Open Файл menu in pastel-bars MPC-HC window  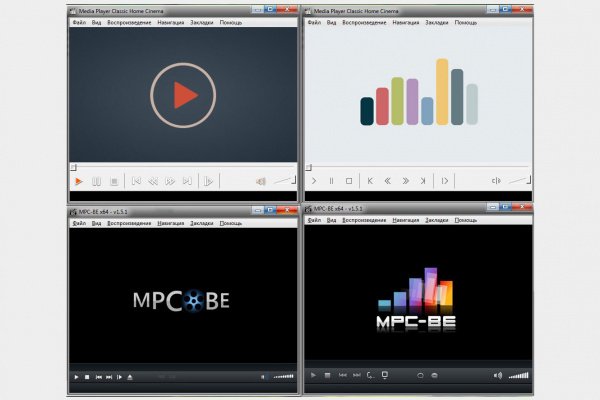pos(314,23)
